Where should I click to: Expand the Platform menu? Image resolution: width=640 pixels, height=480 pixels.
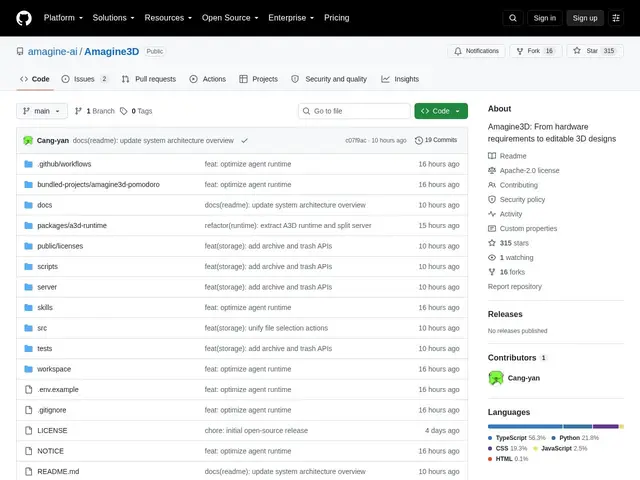63,18
